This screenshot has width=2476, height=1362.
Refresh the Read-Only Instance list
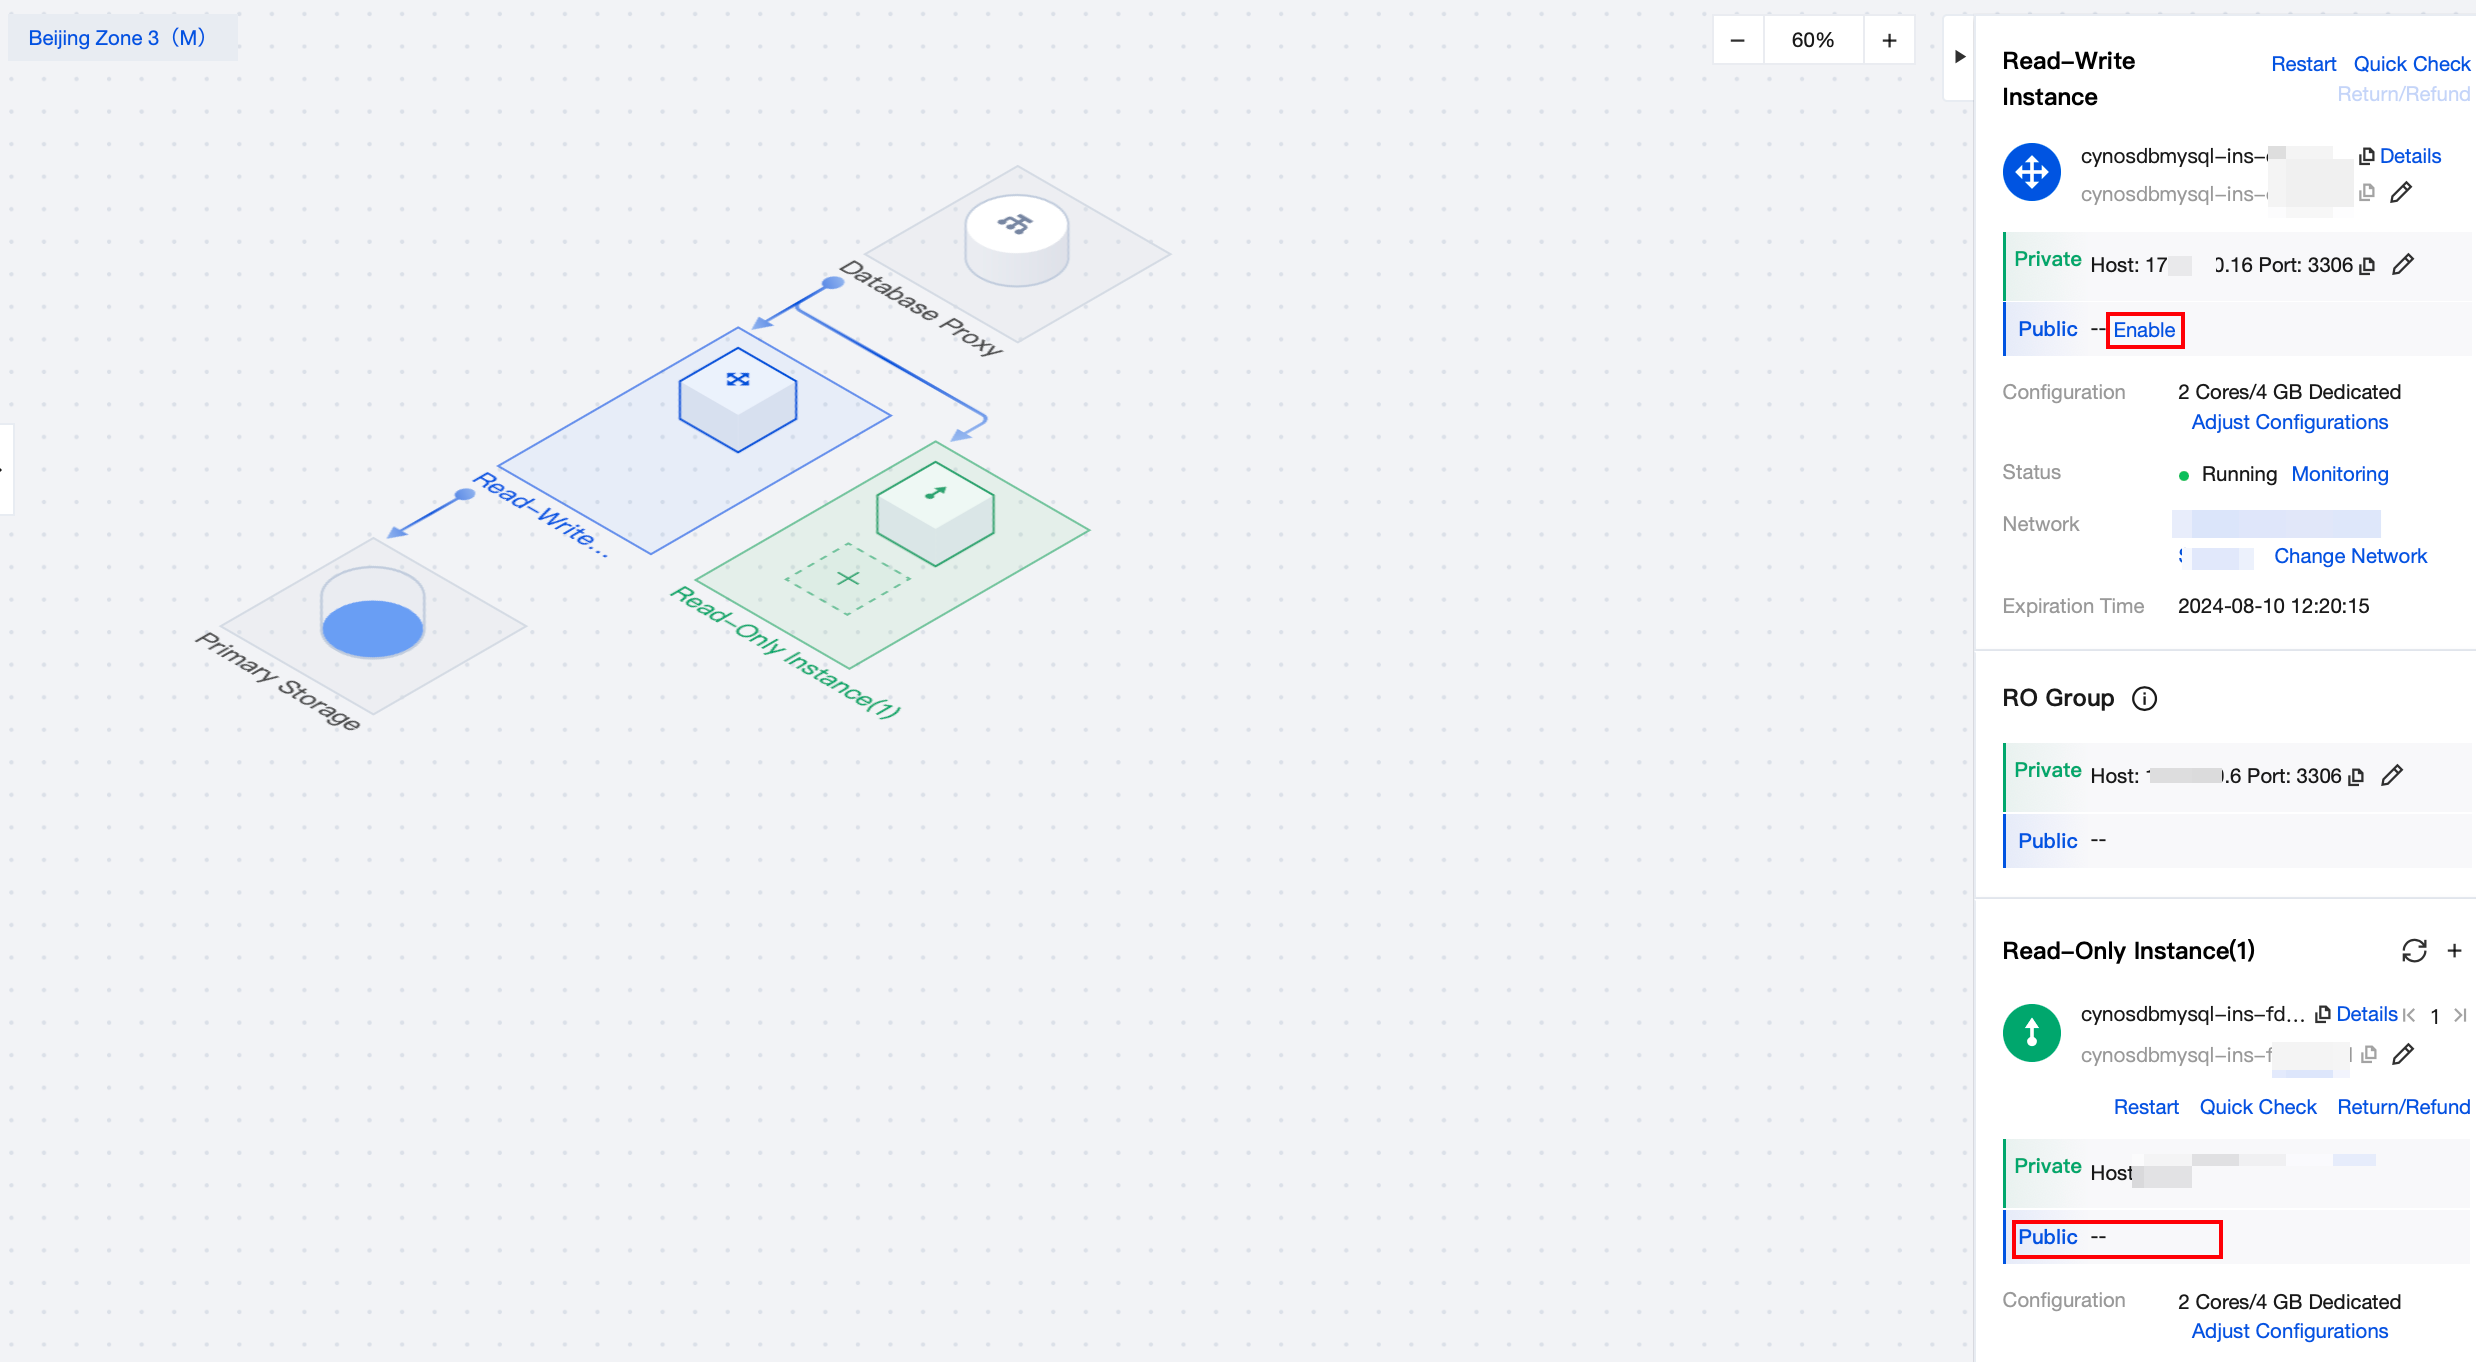pos(2414,951)
